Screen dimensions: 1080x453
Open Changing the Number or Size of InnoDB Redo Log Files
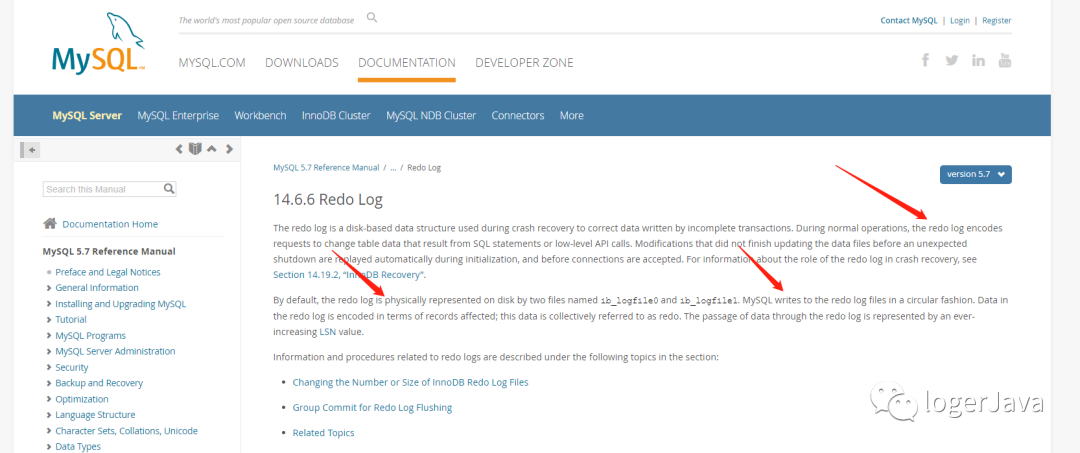click(x=411, y=382)
